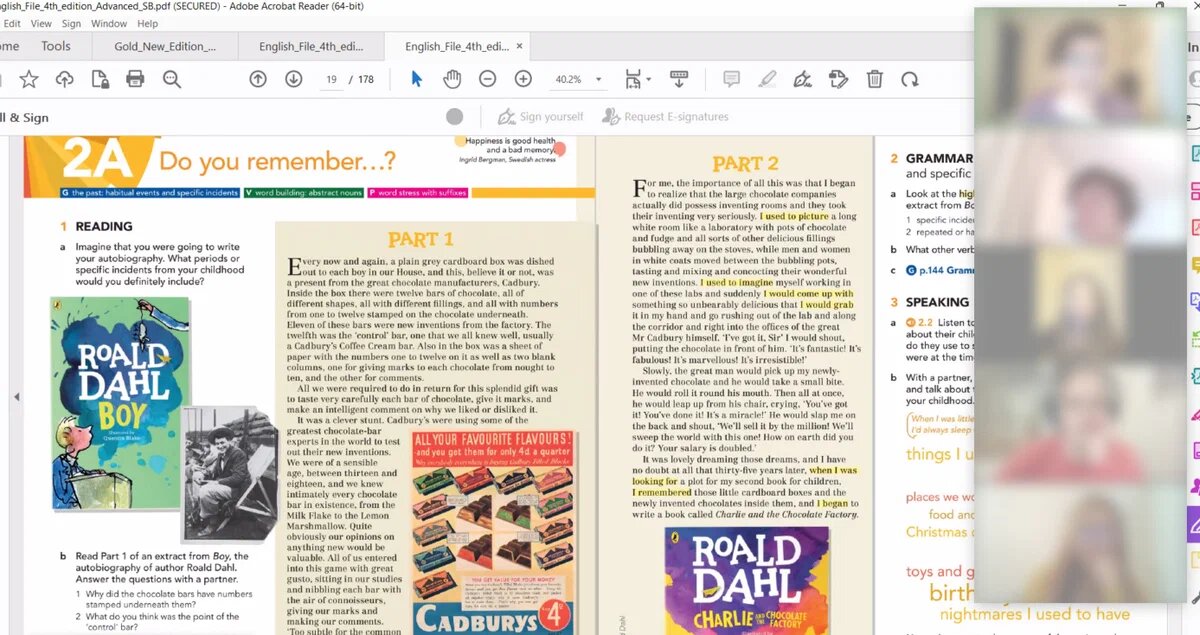Click 'nightmares I used to have' text
Image resolution: width=1200 pixels, height=635 pixels.
(x=1035, y=614)
